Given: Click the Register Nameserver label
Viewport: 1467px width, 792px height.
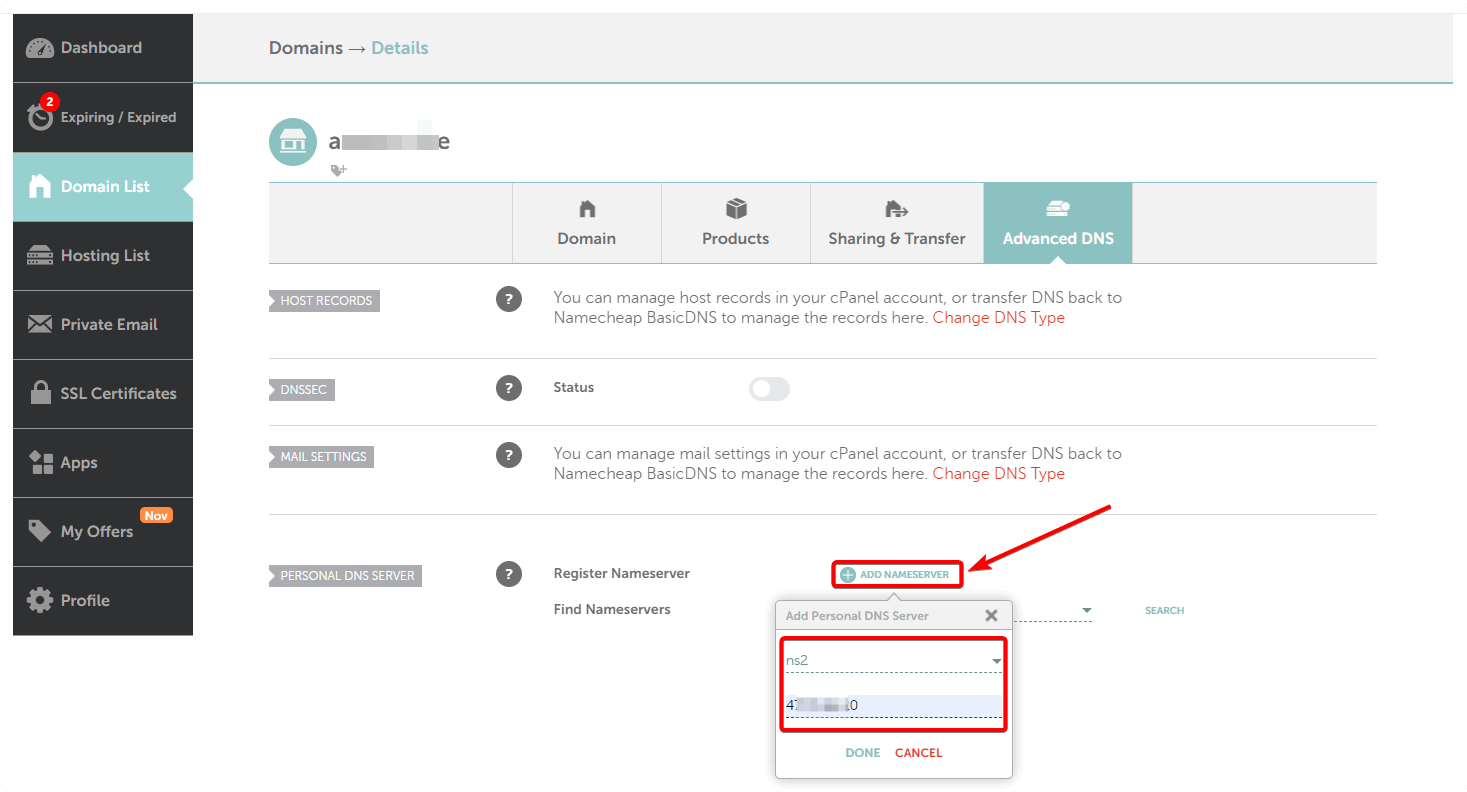Looking at the screenshot, I should tap(622, 574).
